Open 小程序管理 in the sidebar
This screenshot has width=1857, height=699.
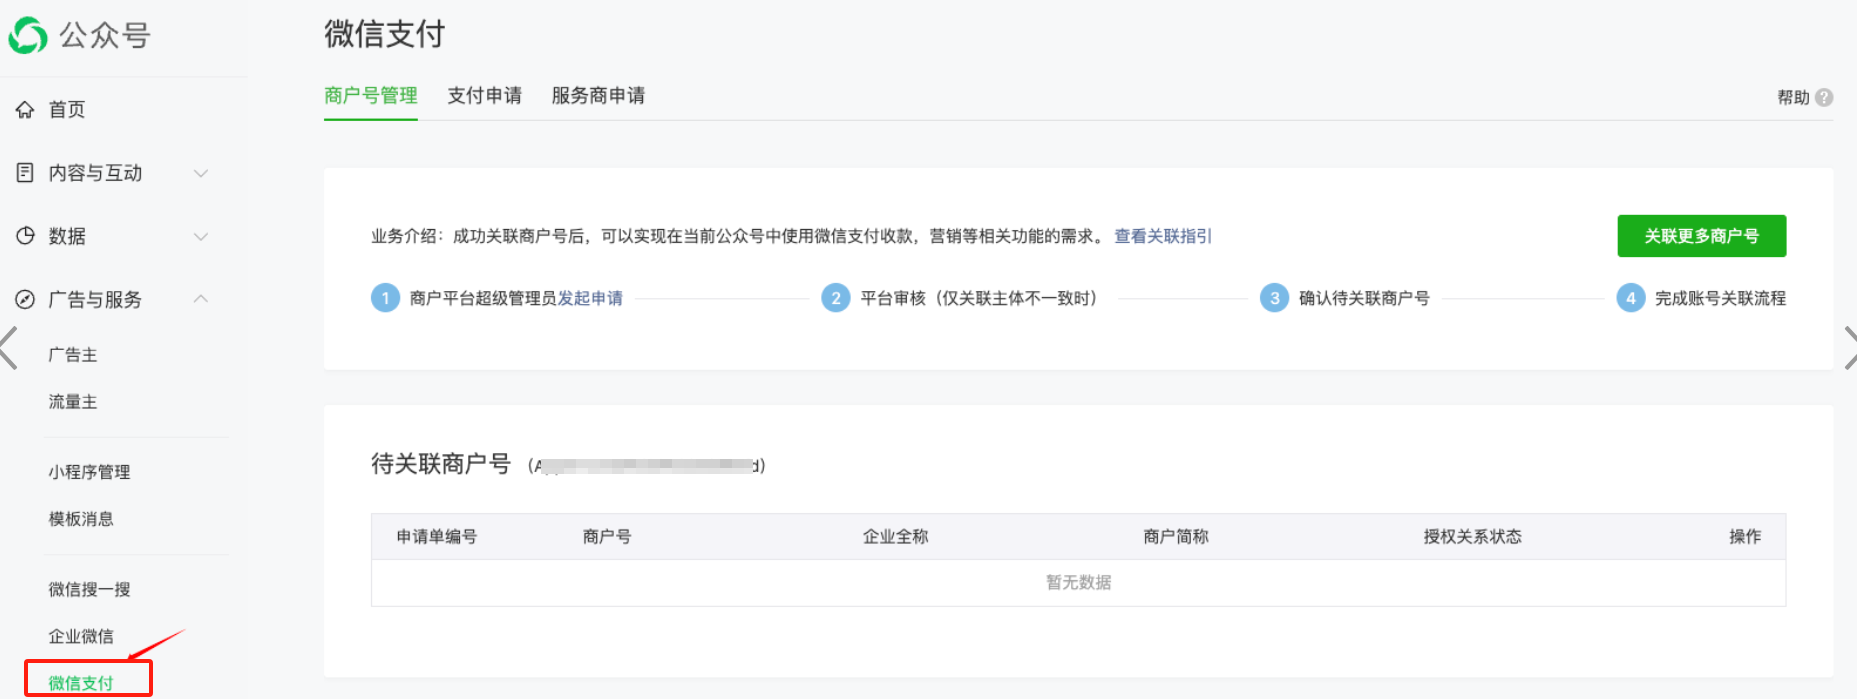tap(89, 472)
